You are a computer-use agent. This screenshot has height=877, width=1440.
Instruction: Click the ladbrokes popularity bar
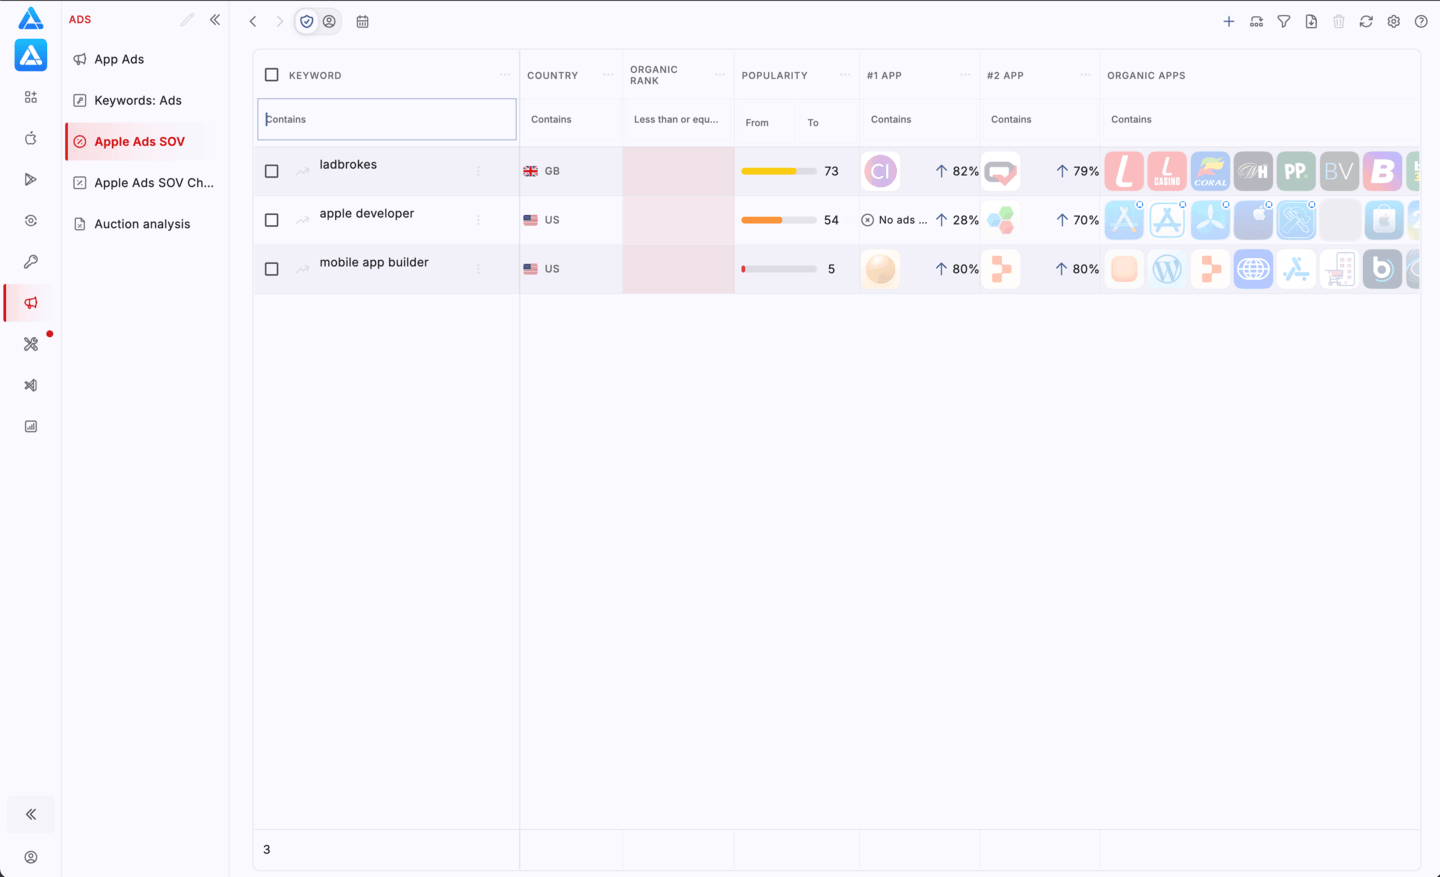[x=779, y=171]
